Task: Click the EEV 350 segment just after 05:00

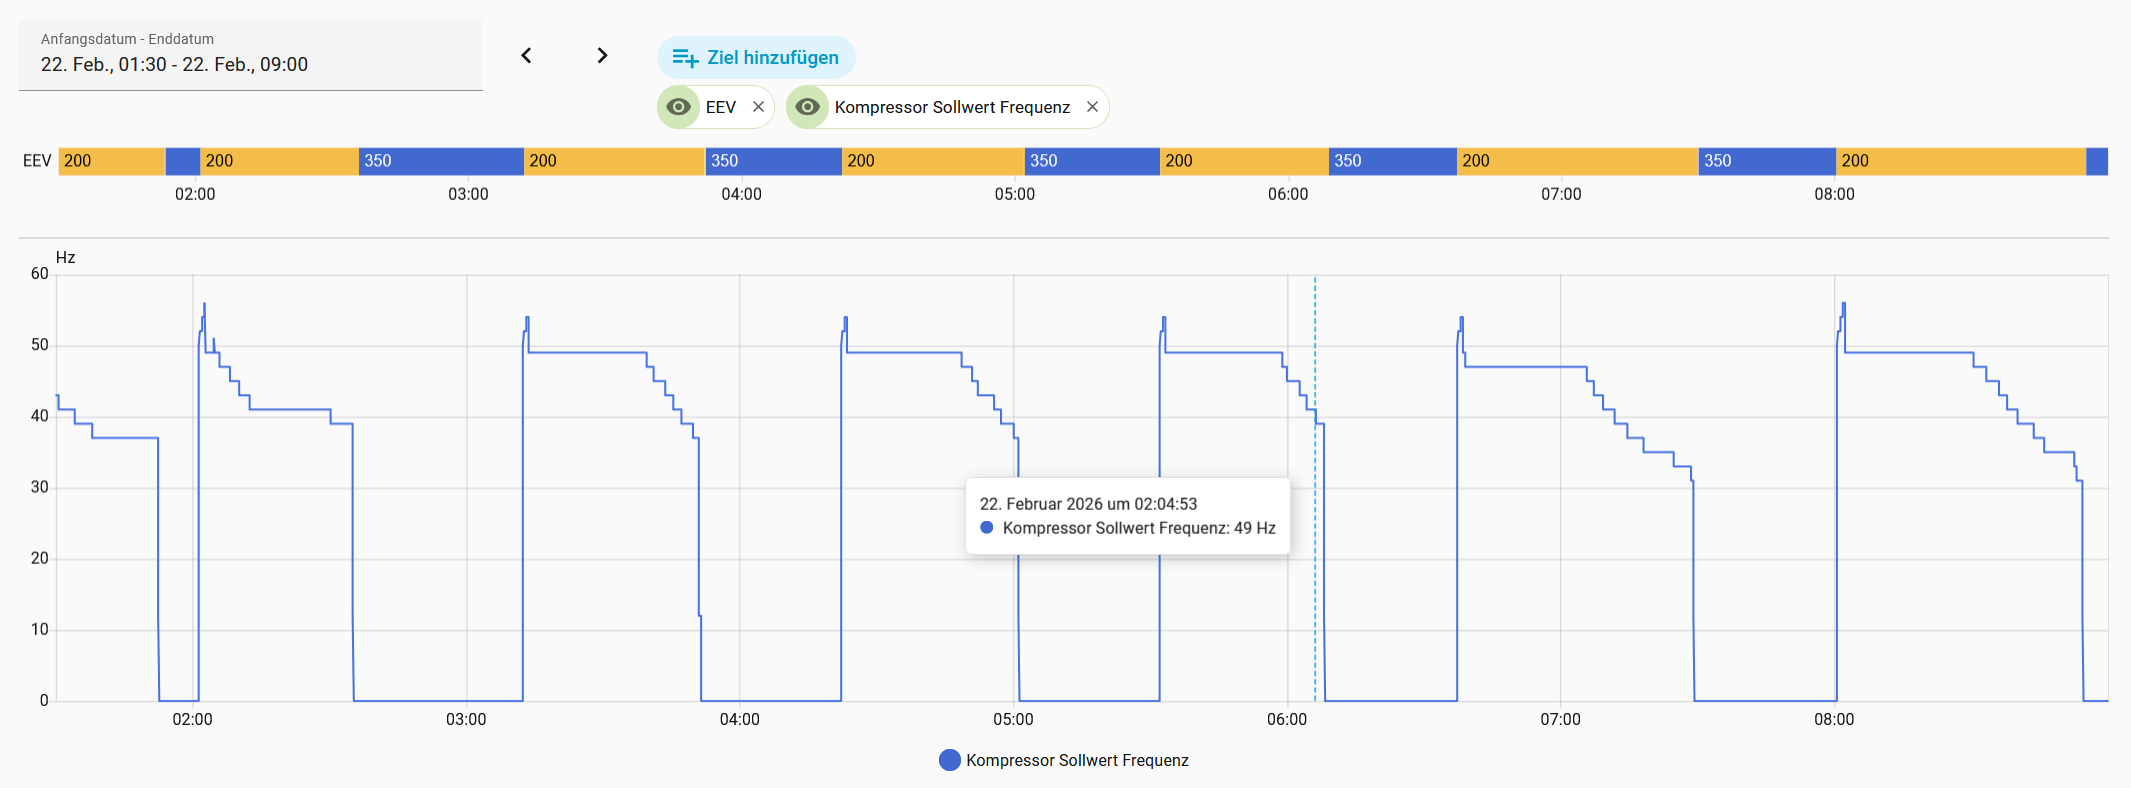Action: [x=1092, y=161]
